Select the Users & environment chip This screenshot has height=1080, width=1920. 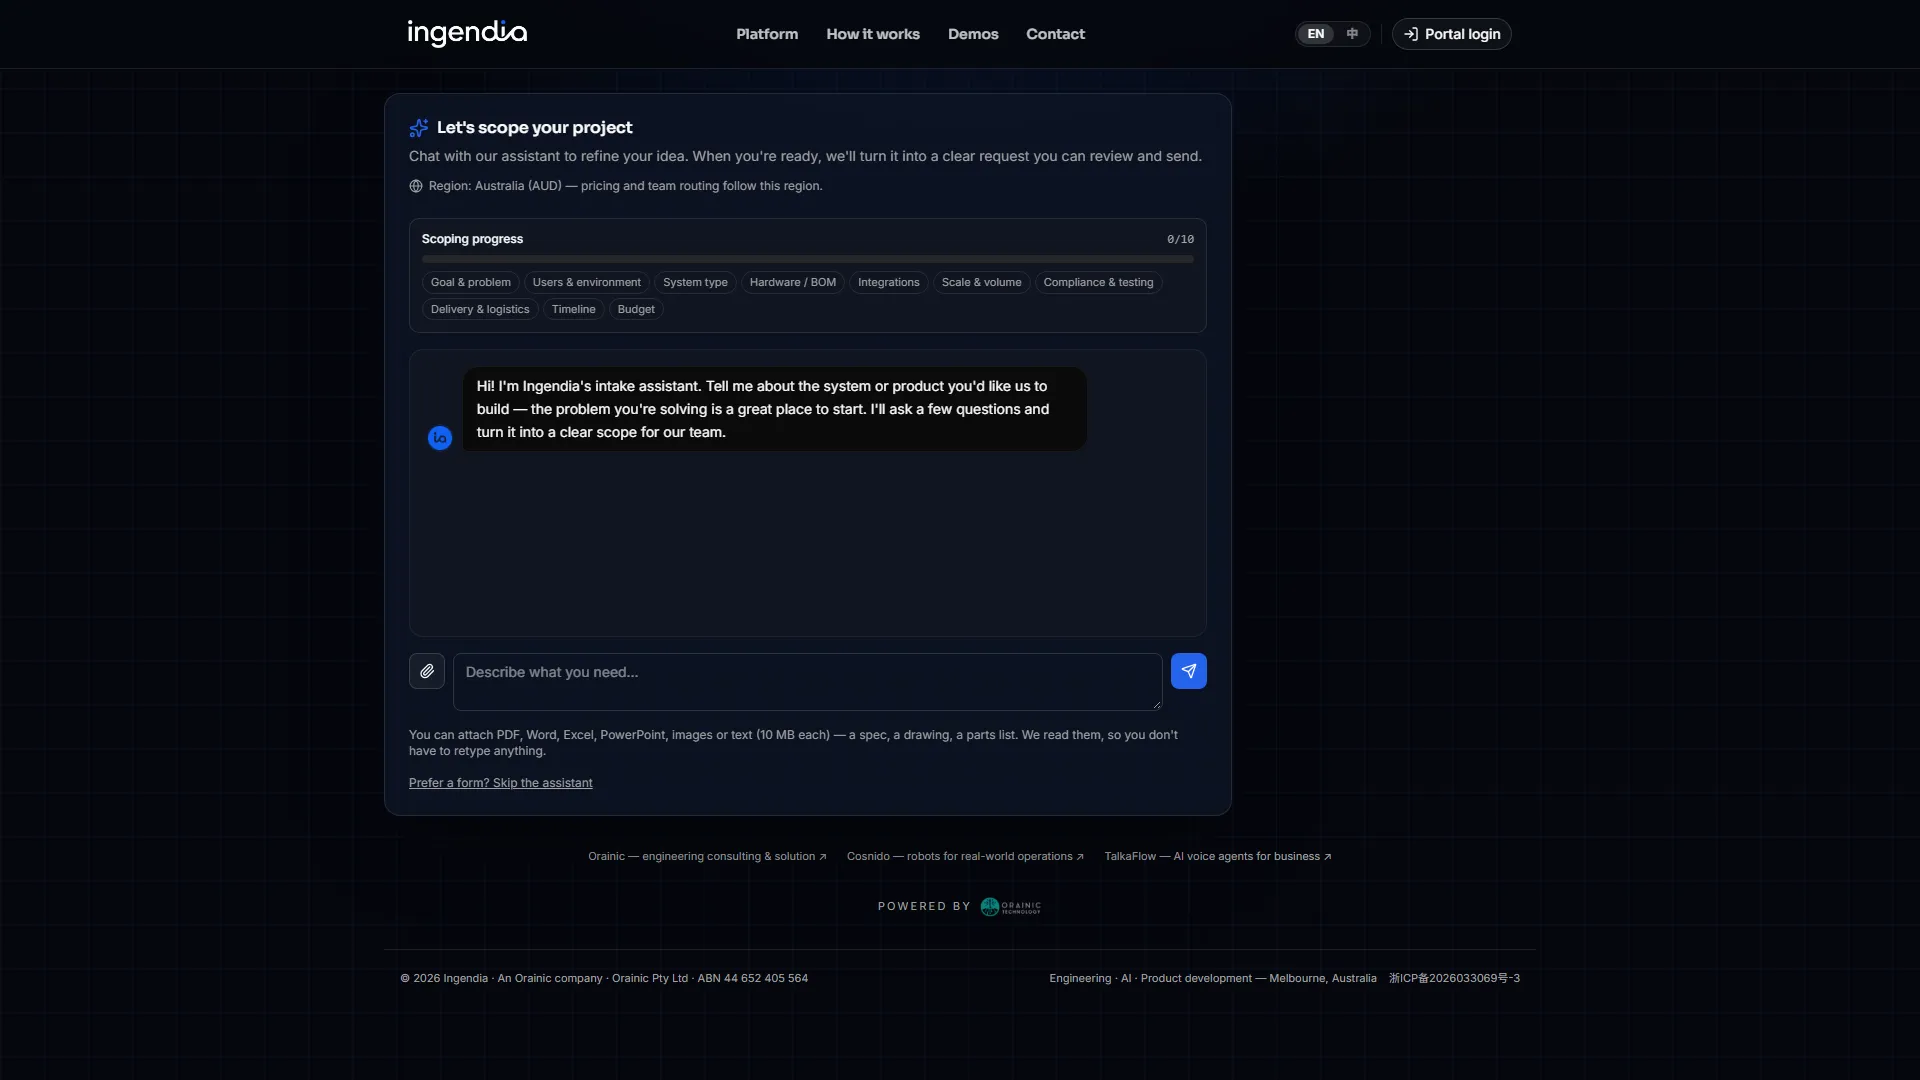tap(587, 283)
